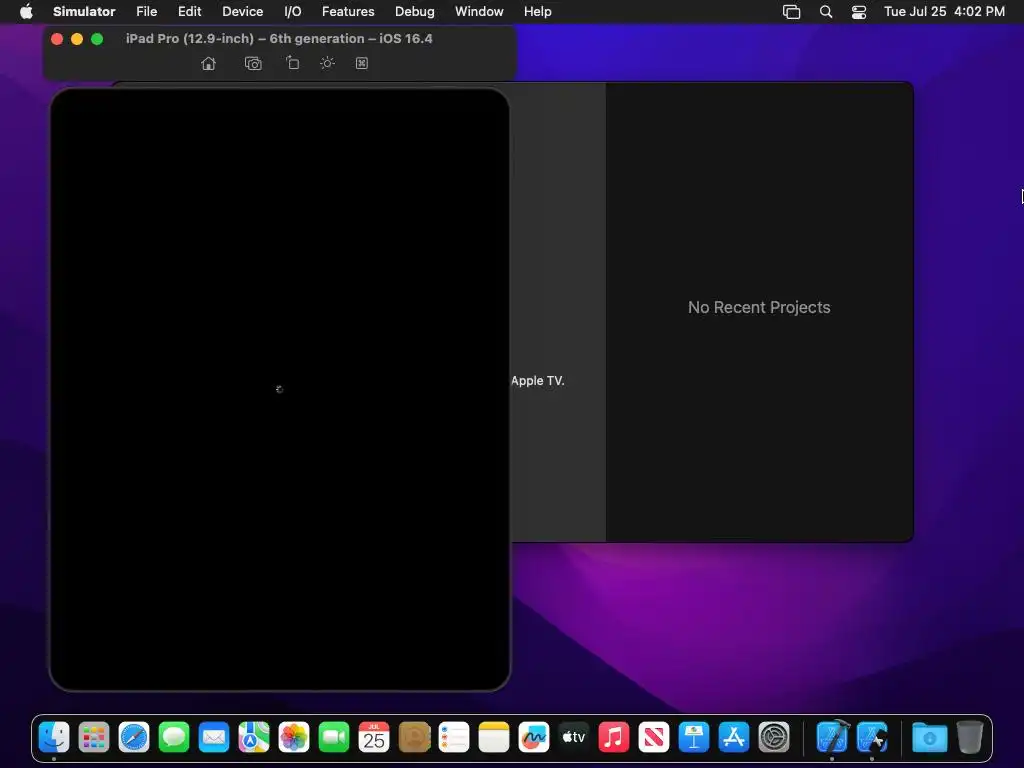Click the date and time in menu bar
This screenshot has width=1024, height=768.
[944, 11]
